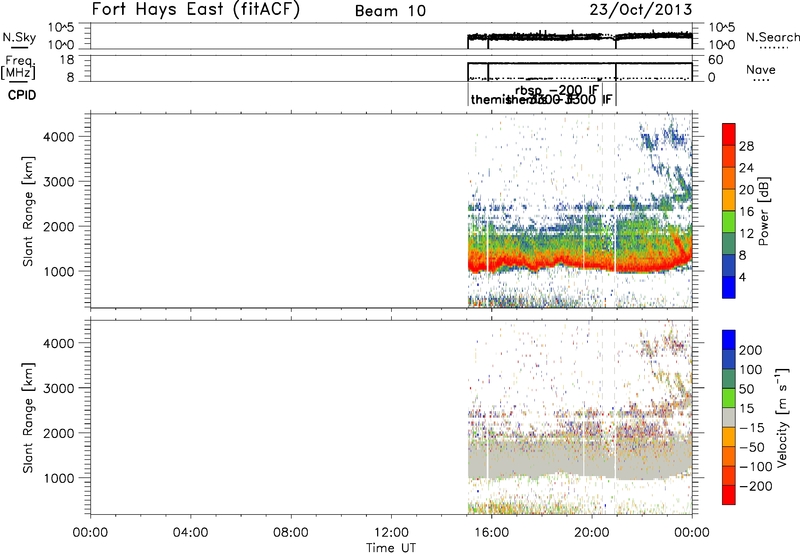Click the red bottom of velocity colorbar

click(729, 495)
